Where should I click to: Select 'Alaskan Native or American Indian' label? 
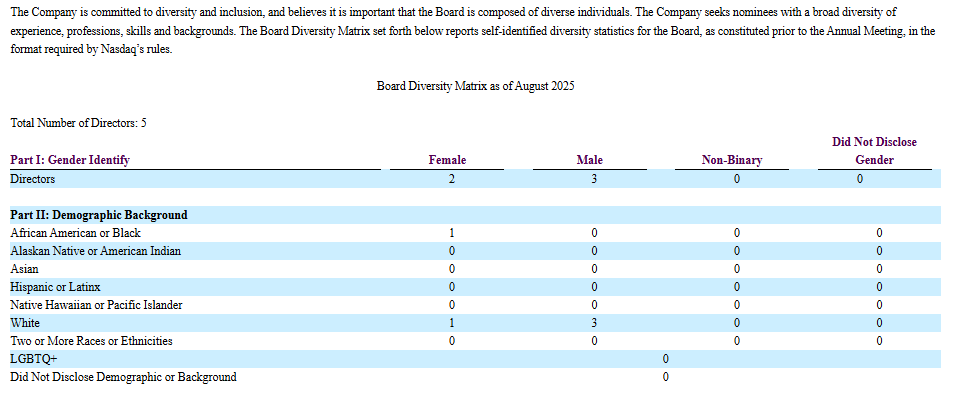(96, 251)
